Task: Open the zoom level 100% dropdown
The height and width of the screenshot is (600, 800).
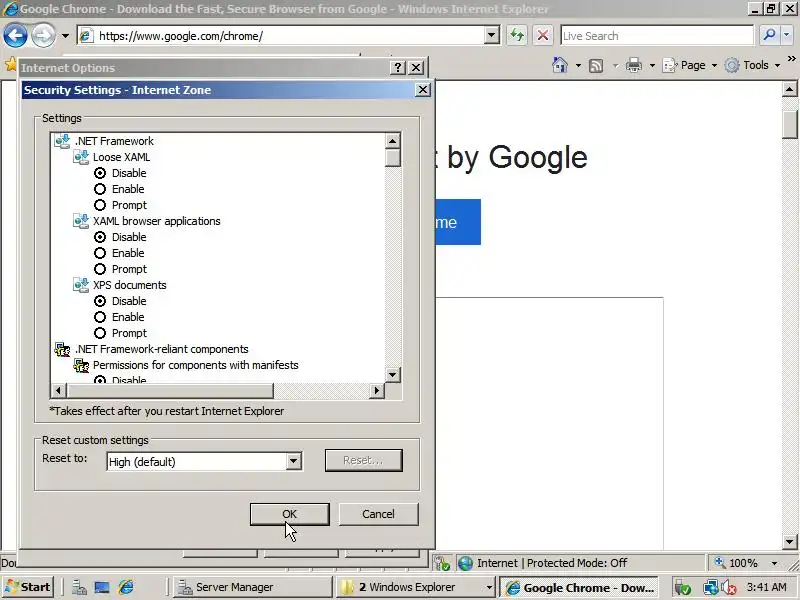Action: pos(774,563)
